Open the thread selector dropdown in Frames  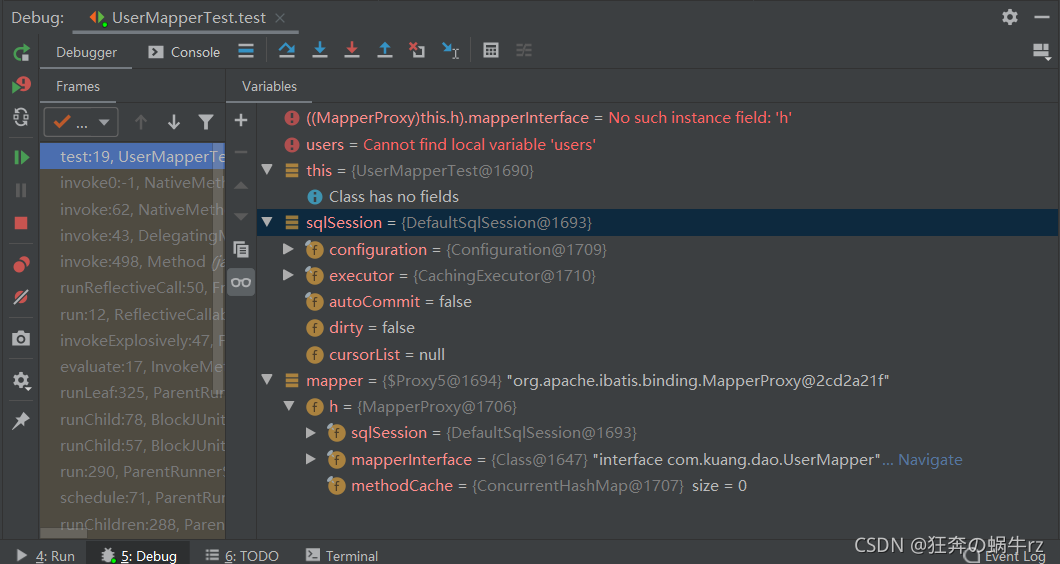pos(81,122)
